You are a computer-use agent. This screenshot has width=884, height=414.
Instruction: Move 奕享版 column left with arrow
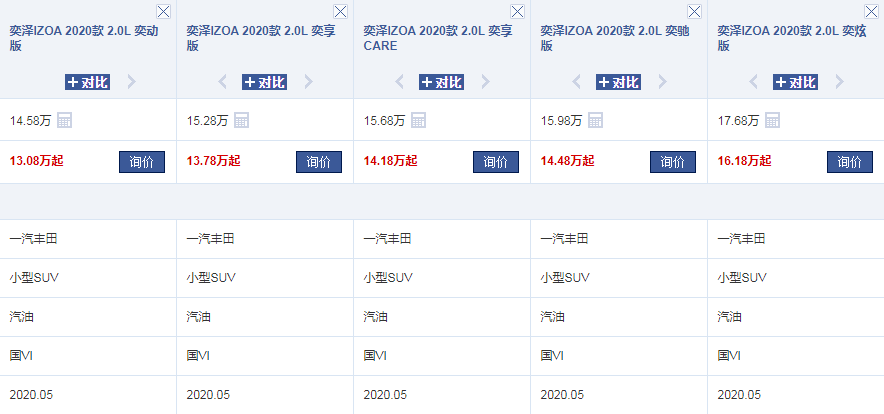click(x=223, y=82)
